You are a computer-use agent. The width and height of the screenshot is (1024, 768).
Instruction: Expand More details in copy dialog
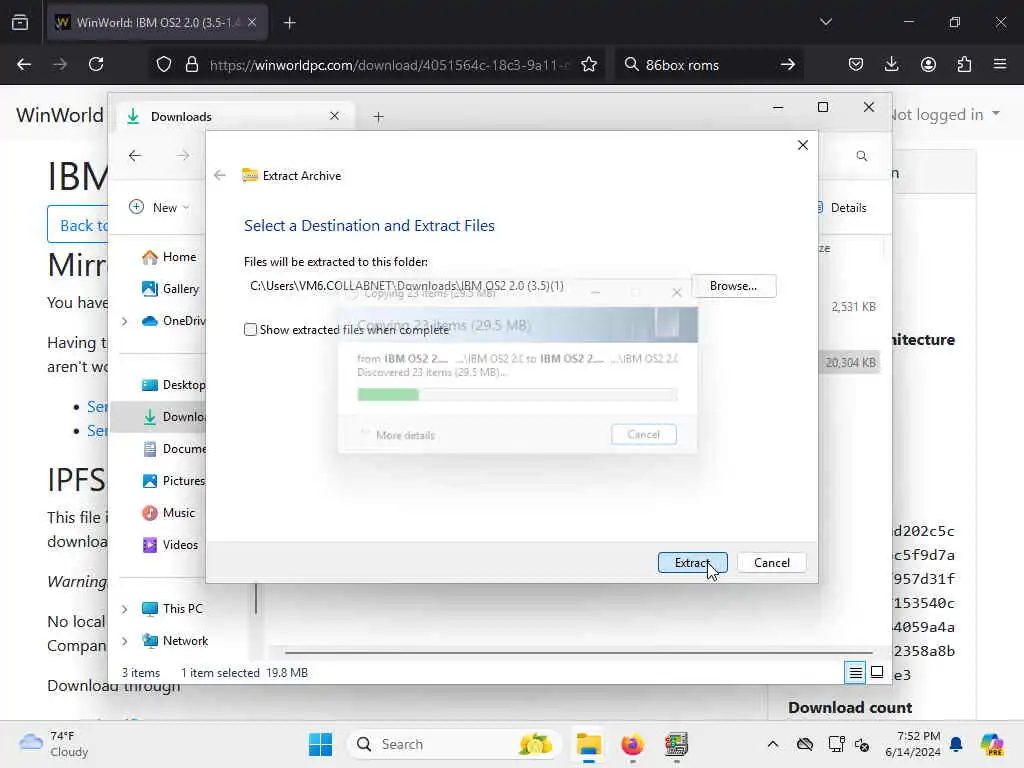[x=397, y=435]
